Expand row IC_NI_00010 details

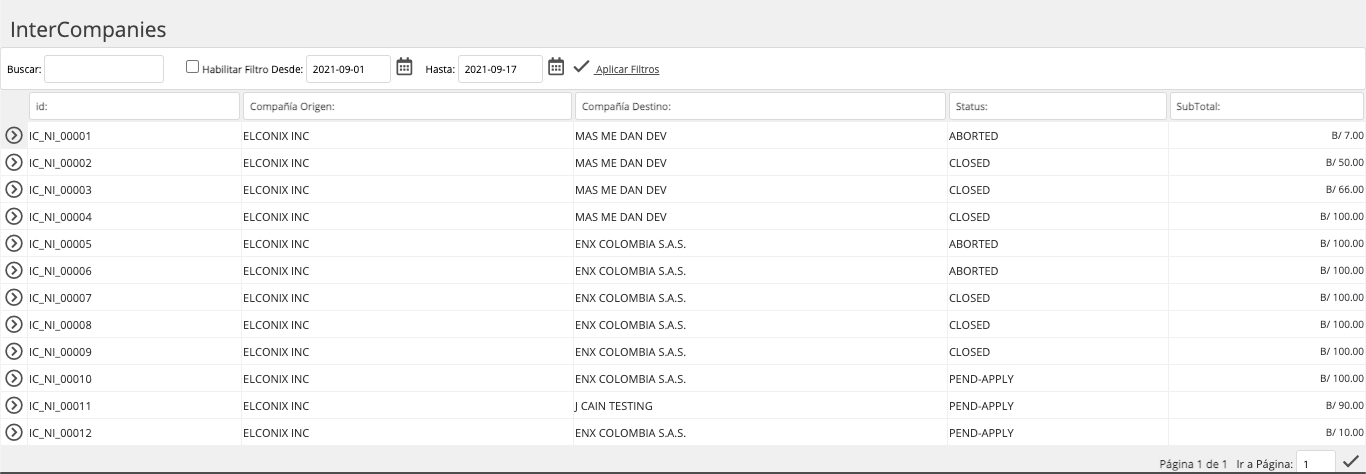pyautogui.click(x=14, y=378)
